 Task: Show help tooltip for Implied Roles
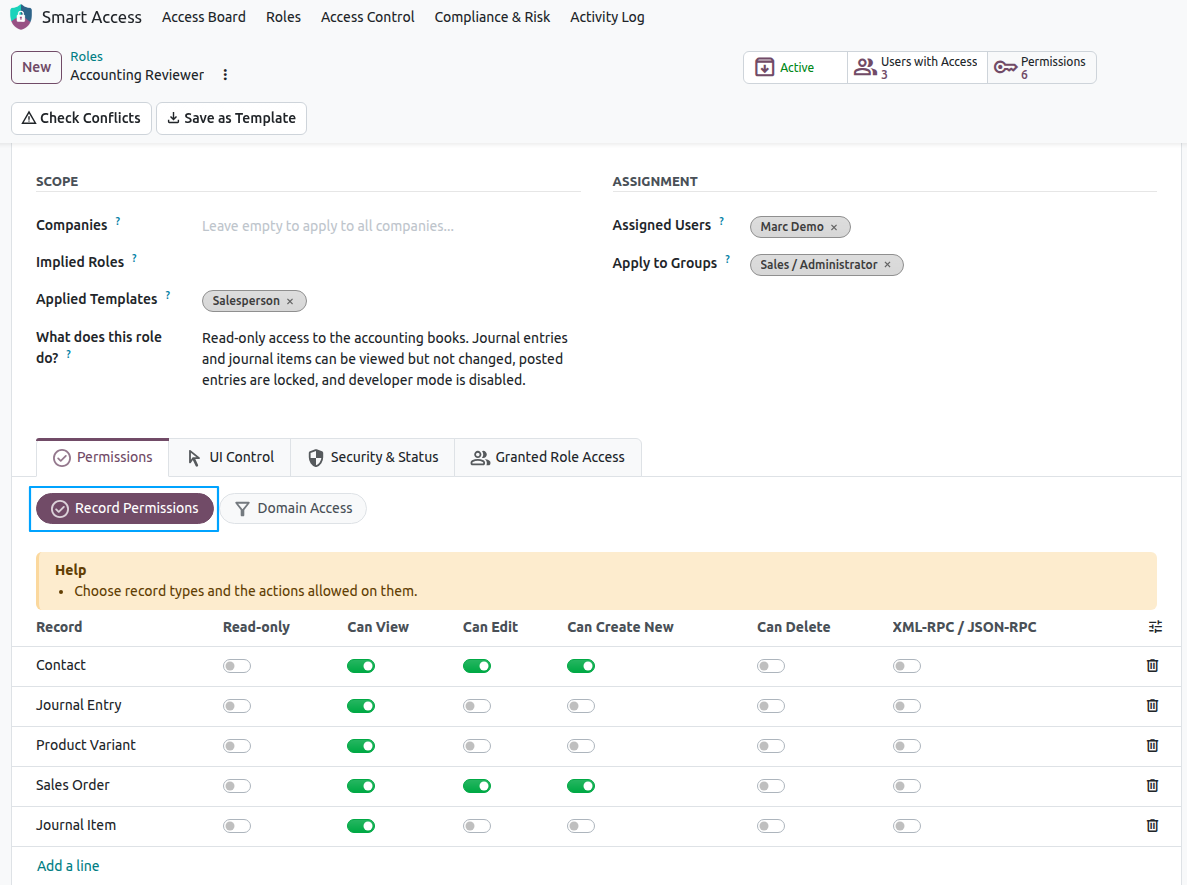135,258
